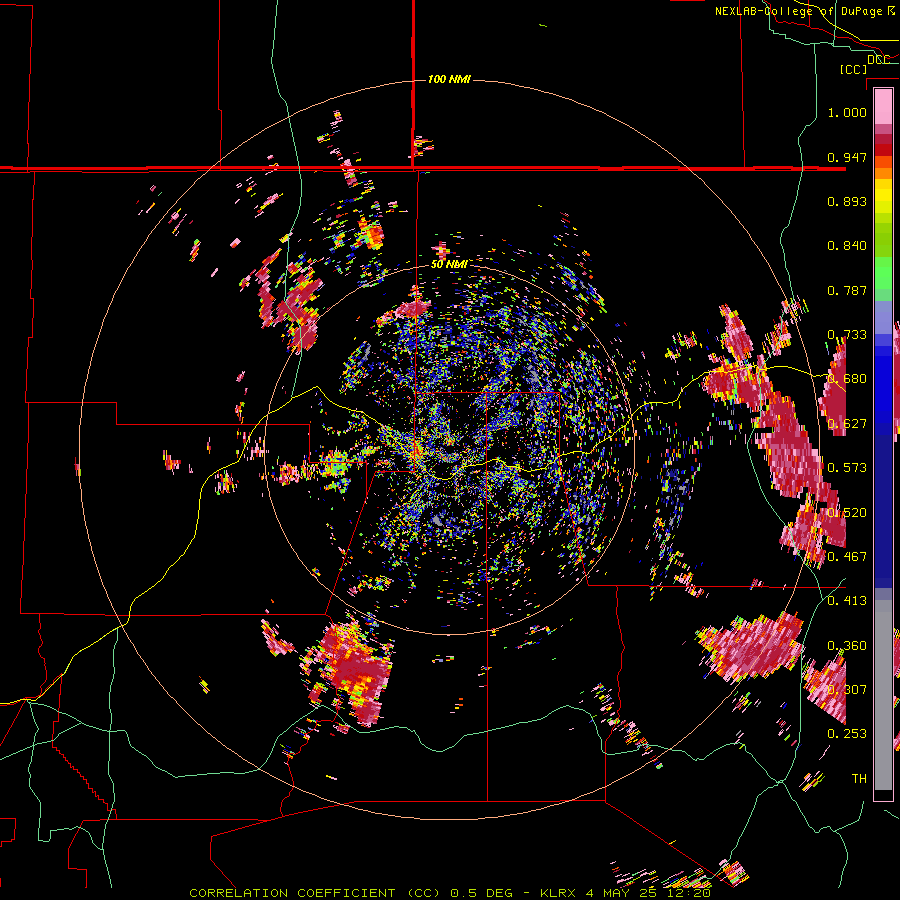Click the gray lower segment of color bar

883,695
